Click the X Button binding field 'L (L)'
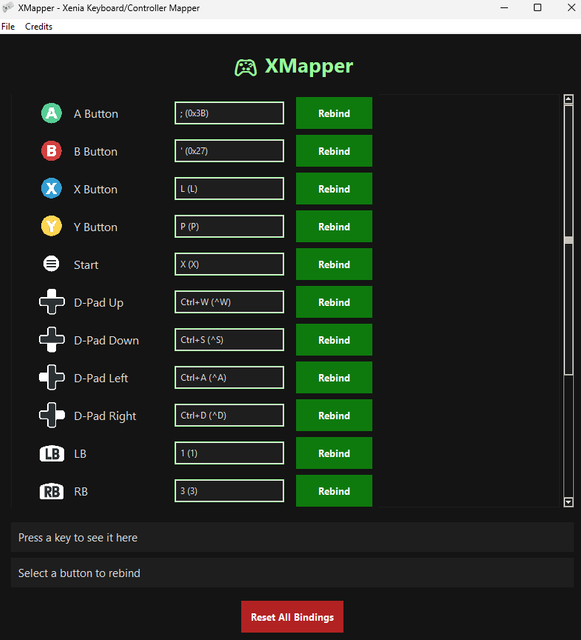Viewport: 581px width, 640px height. (x=229, y=189)
